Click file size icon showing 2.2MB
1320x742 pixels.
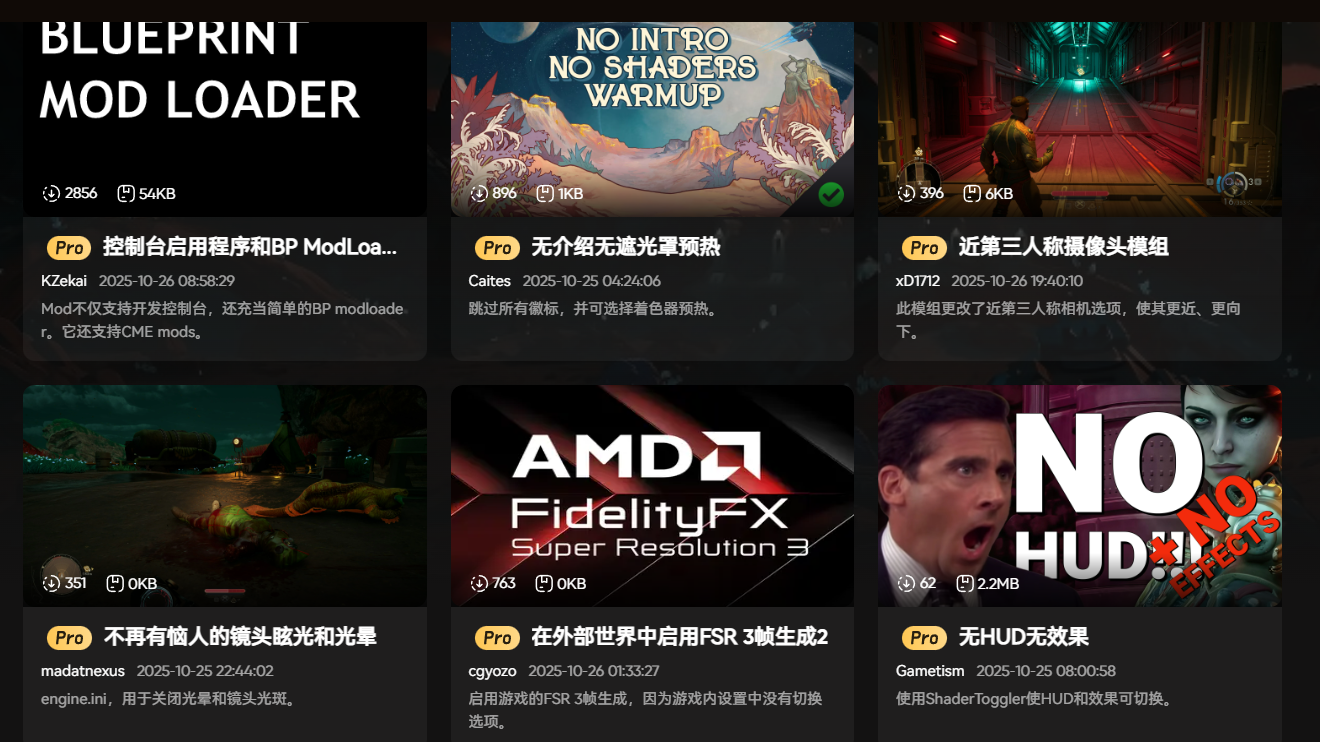point(965,583)
